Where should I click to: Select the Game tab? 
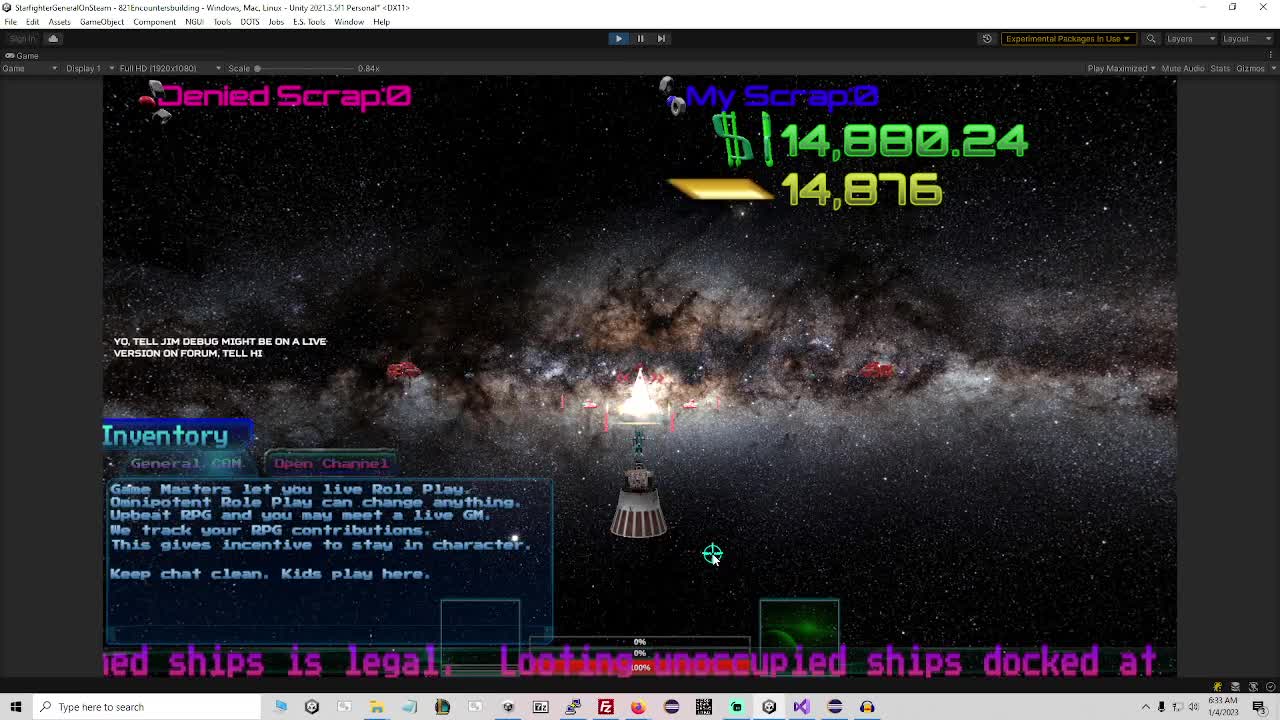tap(22, 56)
